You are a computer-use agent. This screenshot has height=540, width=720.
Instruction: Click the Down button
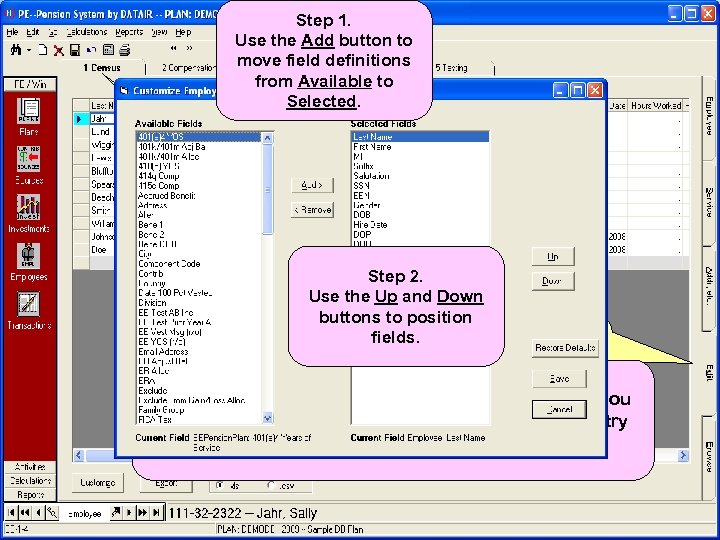(x=553, y=281)
